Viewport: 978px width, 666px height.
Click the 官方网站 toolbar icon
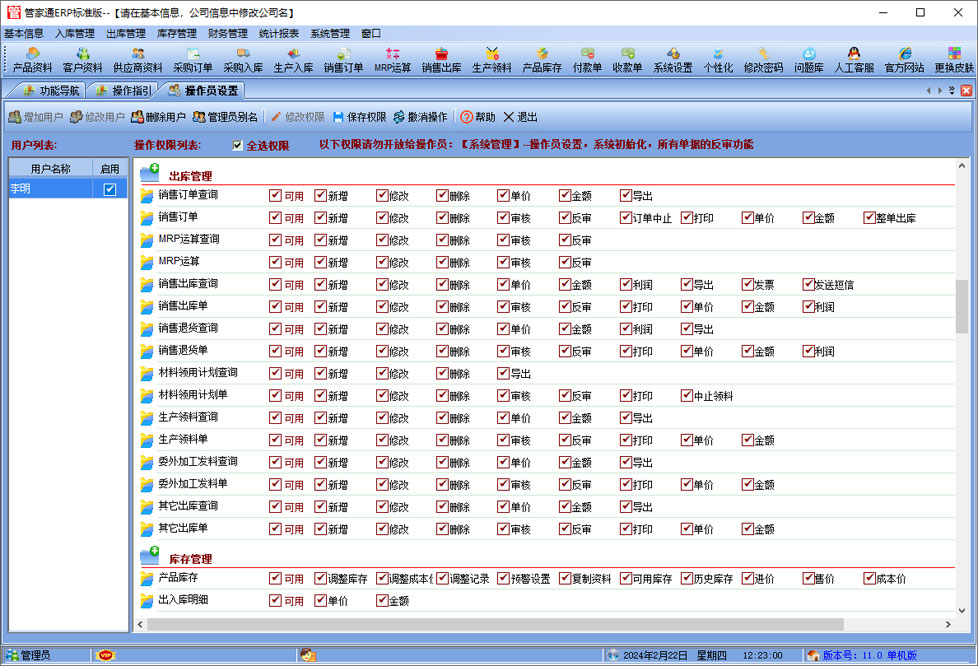pyautogui.click(x=904, y=60)
